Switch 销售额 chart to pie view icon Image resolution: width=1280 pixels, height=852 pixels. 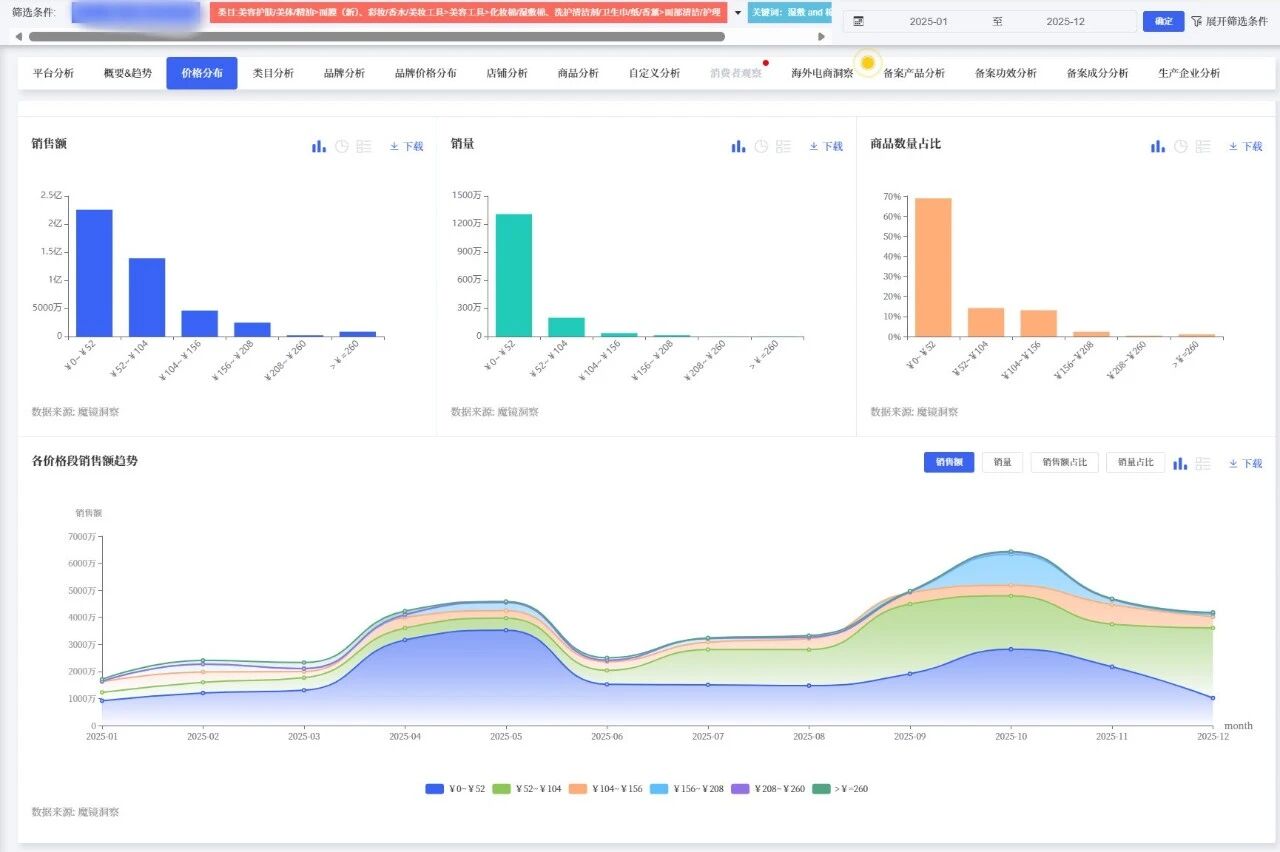[341, 146]
